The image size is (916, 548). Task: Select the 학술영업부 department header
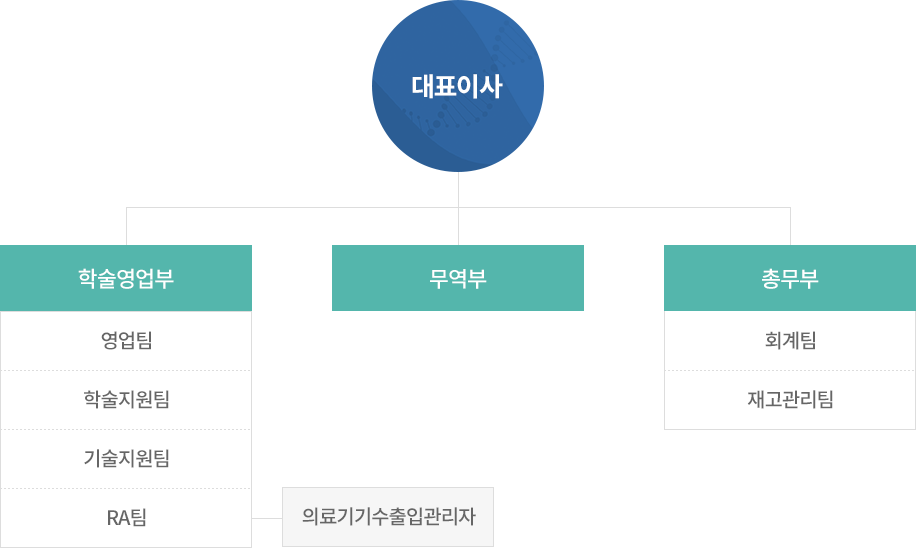point(126,278)
